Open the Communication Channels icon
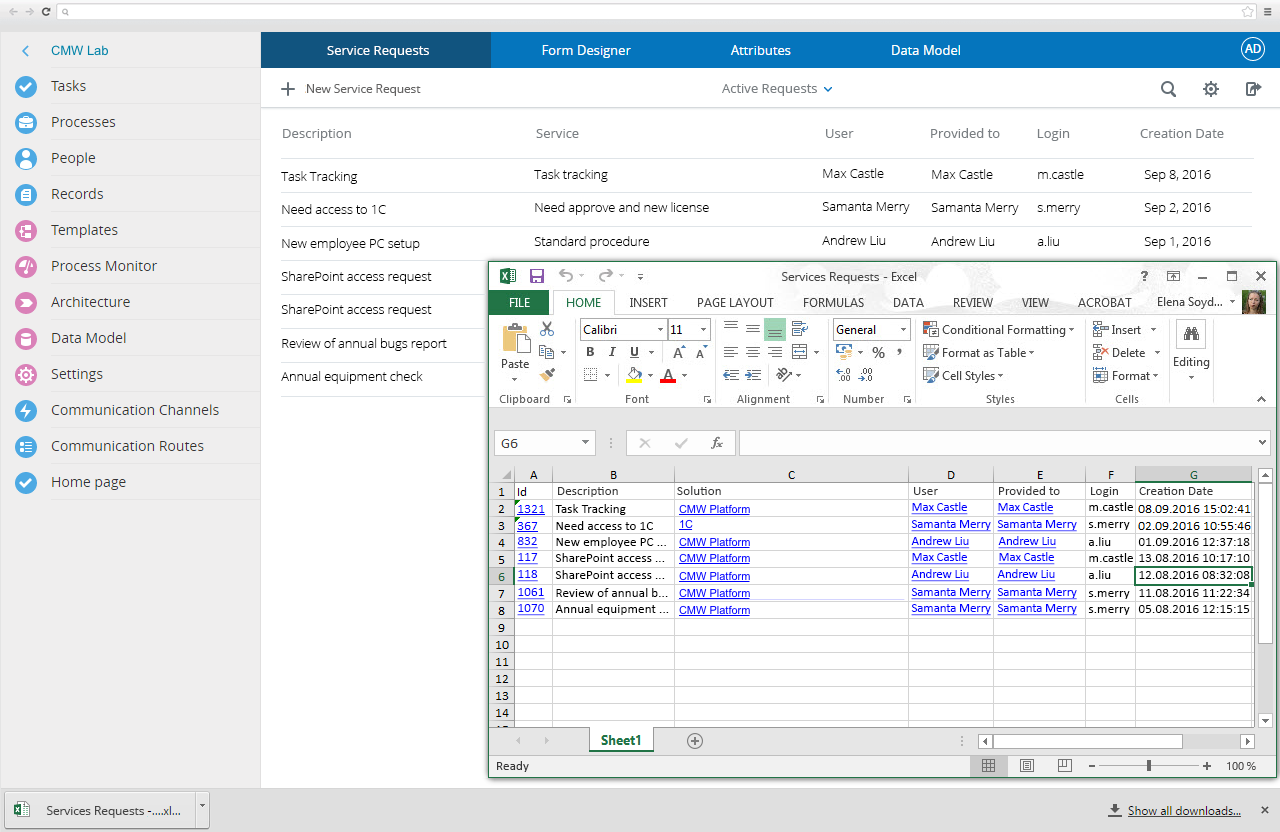 26,411
